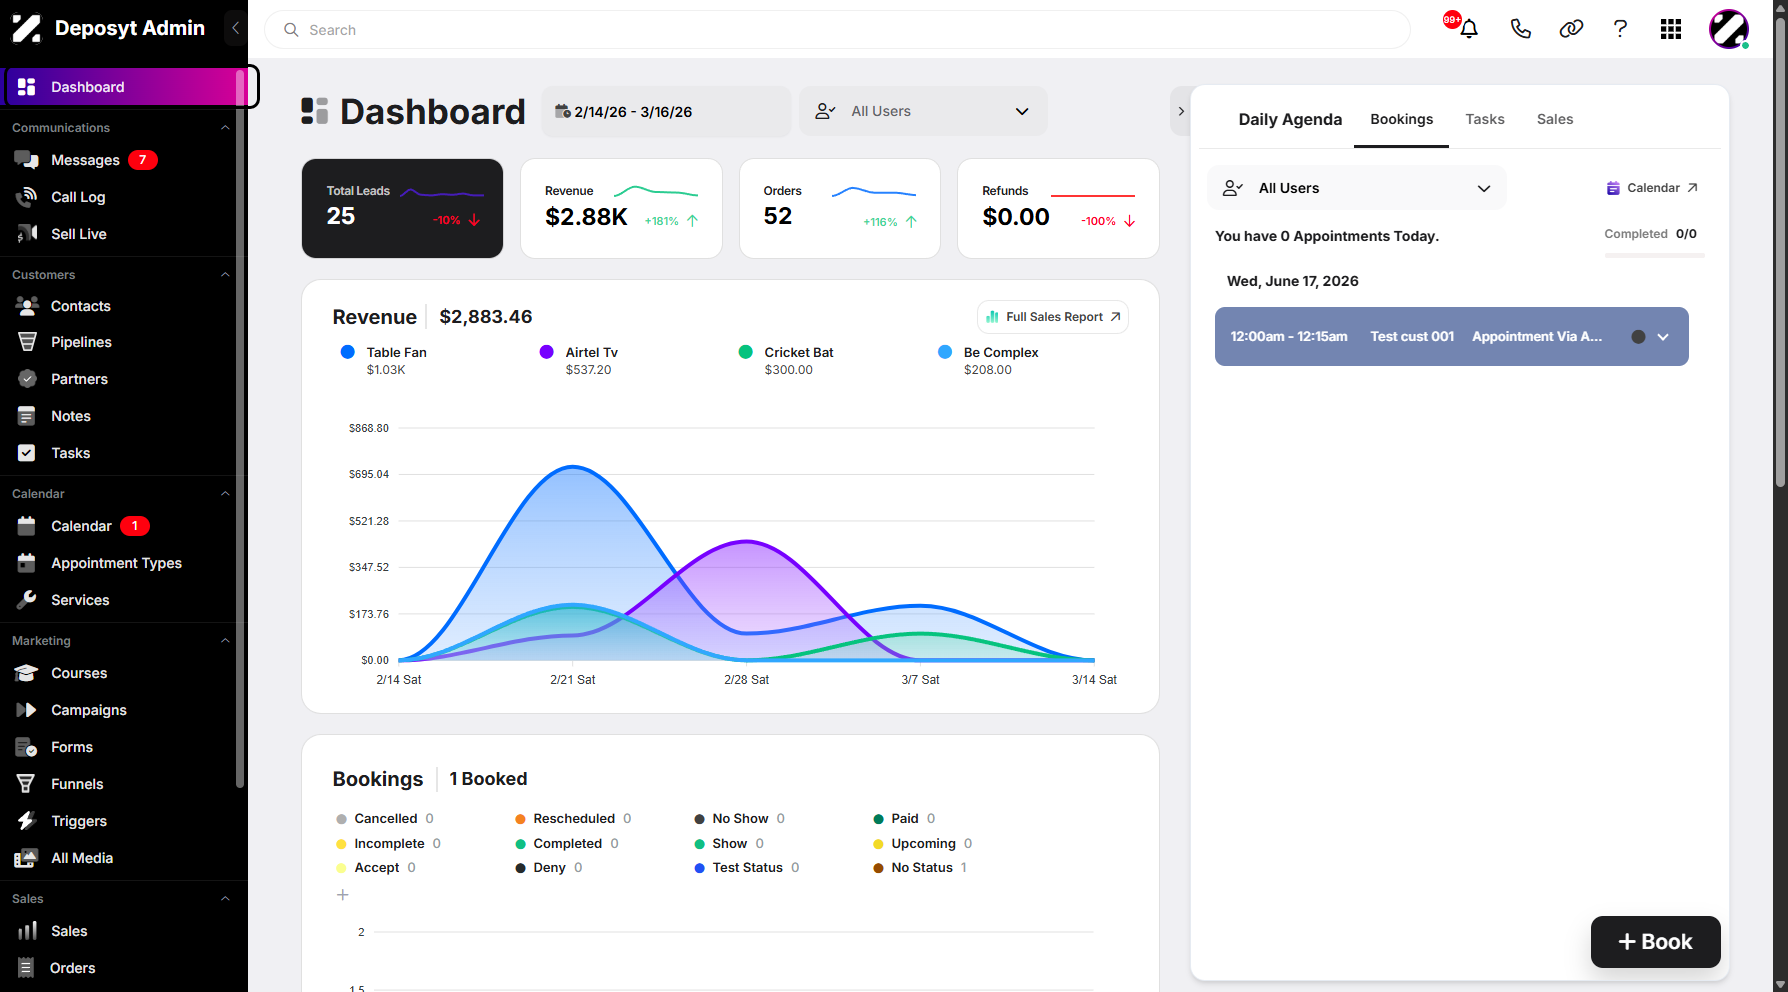This screenshot has width=1788, height=992.
Task: Click the Tasks checkmark icon in sidebar
Action: (27, 453)
